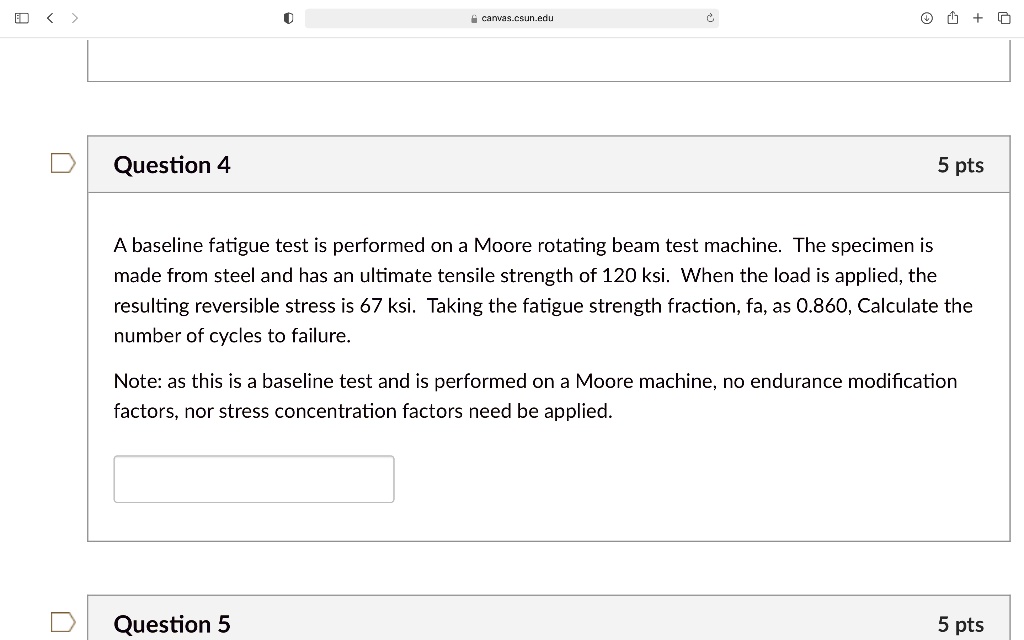Go back using the back chevron
The image size is (1024, 640).
[50, 17]
